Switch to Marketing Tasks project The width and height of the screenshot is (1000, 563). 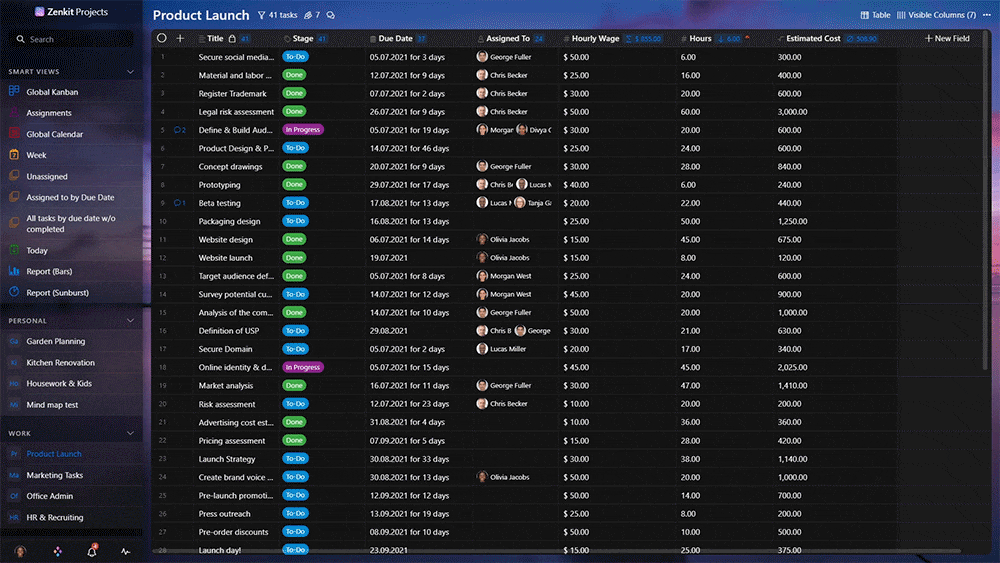click(x=54, y=475)
